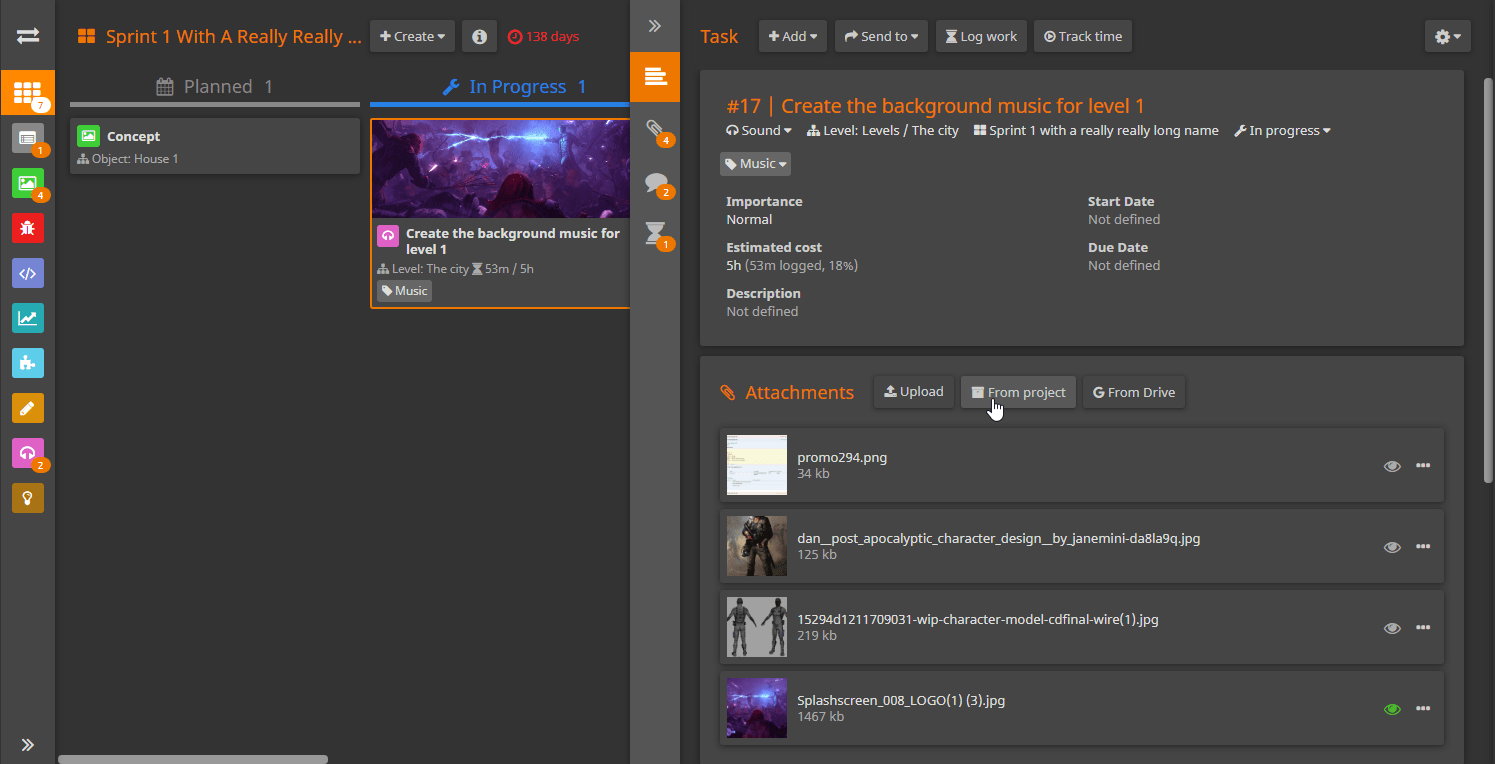Open the dan post apocalyptic character thumbnail

coord(756,546)
